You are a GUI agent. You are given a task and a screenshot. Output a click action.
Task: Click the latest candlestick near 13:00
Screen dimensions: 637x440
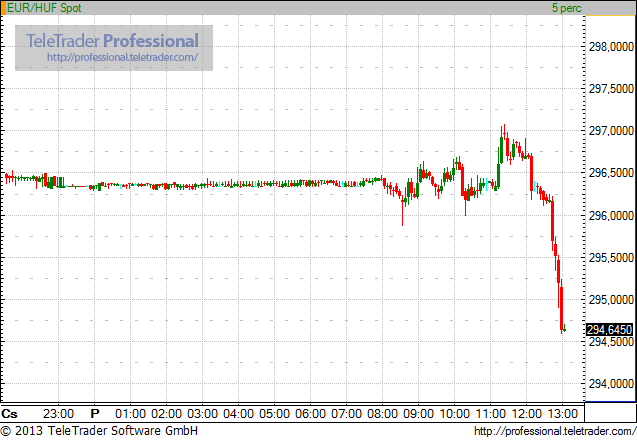(x=565, y=329)
